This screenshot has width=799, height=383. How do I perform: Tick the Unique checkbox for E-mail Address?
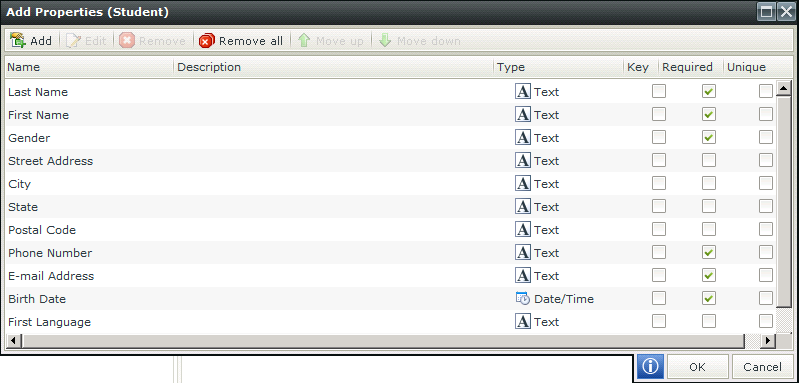pyautogui.click(x=766, y=276)
